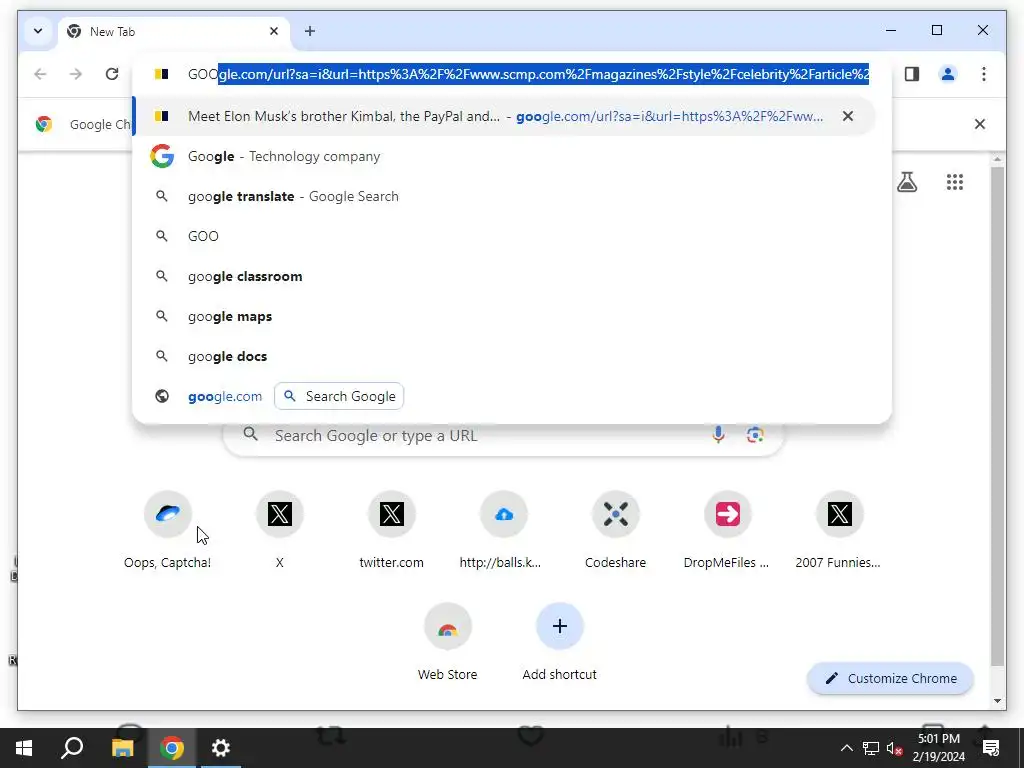Open the Web Store shortcut
The image size is (1024, 768).
pyautogui.click(x=447, y=643)
